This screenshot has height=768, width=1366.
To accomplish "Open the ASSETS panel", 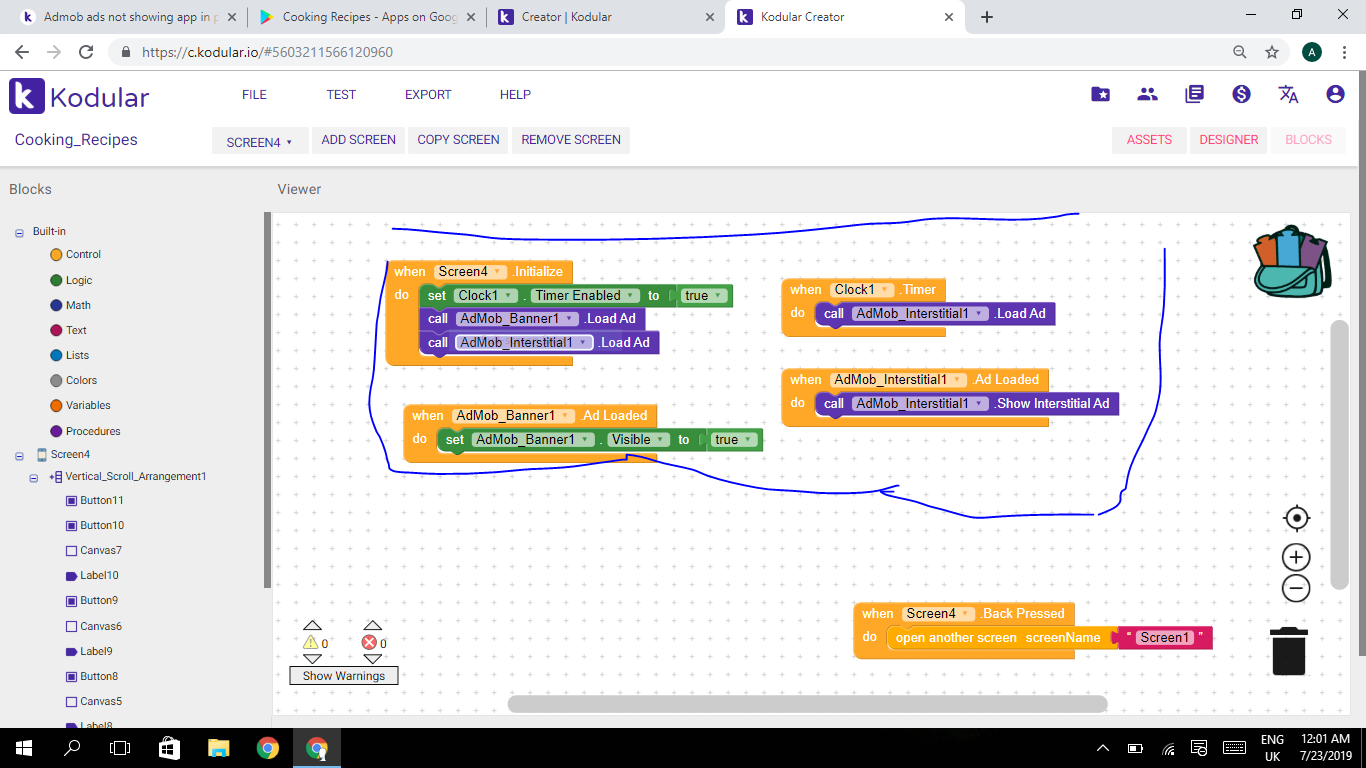I will click(1149, 140).
